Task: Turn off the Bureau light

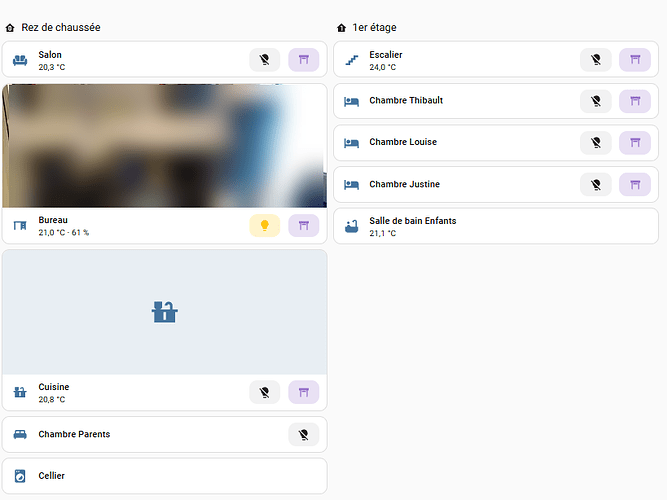Action: click(x=265, y=226)
